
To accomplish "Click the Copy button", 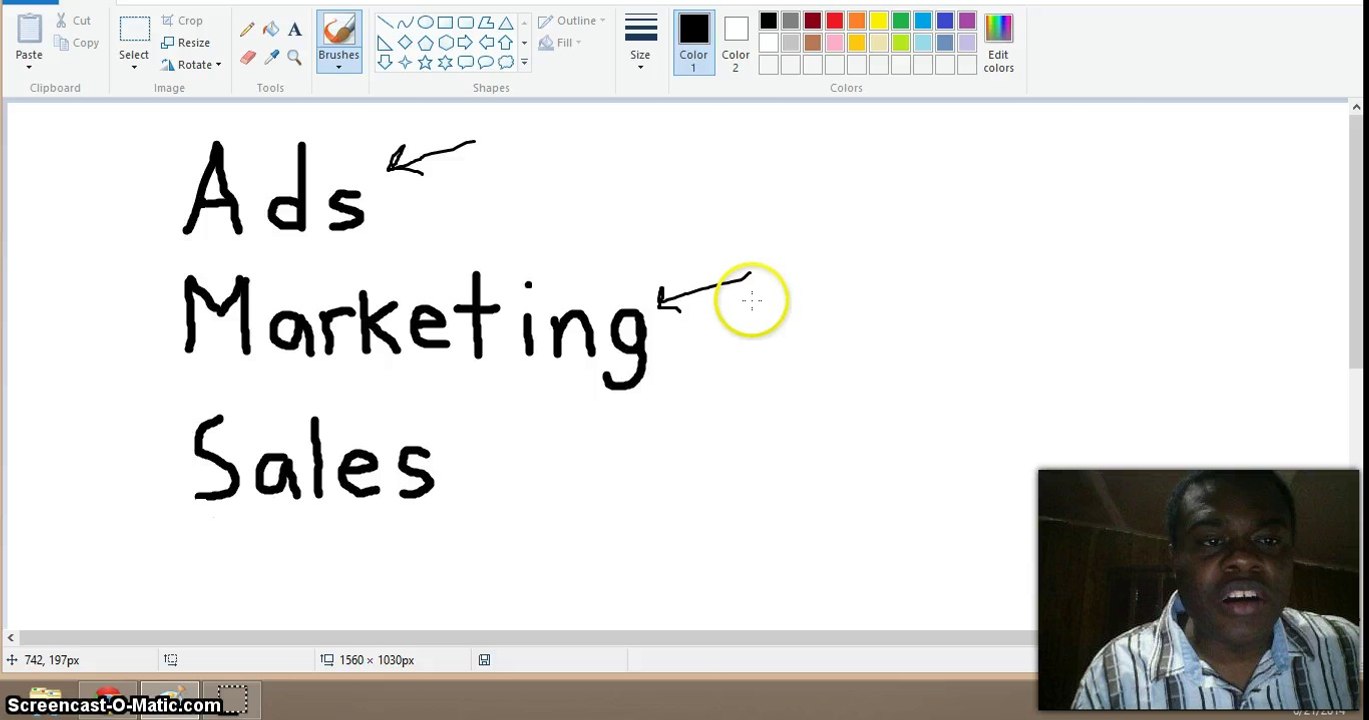I will click(x=77, y=43).
